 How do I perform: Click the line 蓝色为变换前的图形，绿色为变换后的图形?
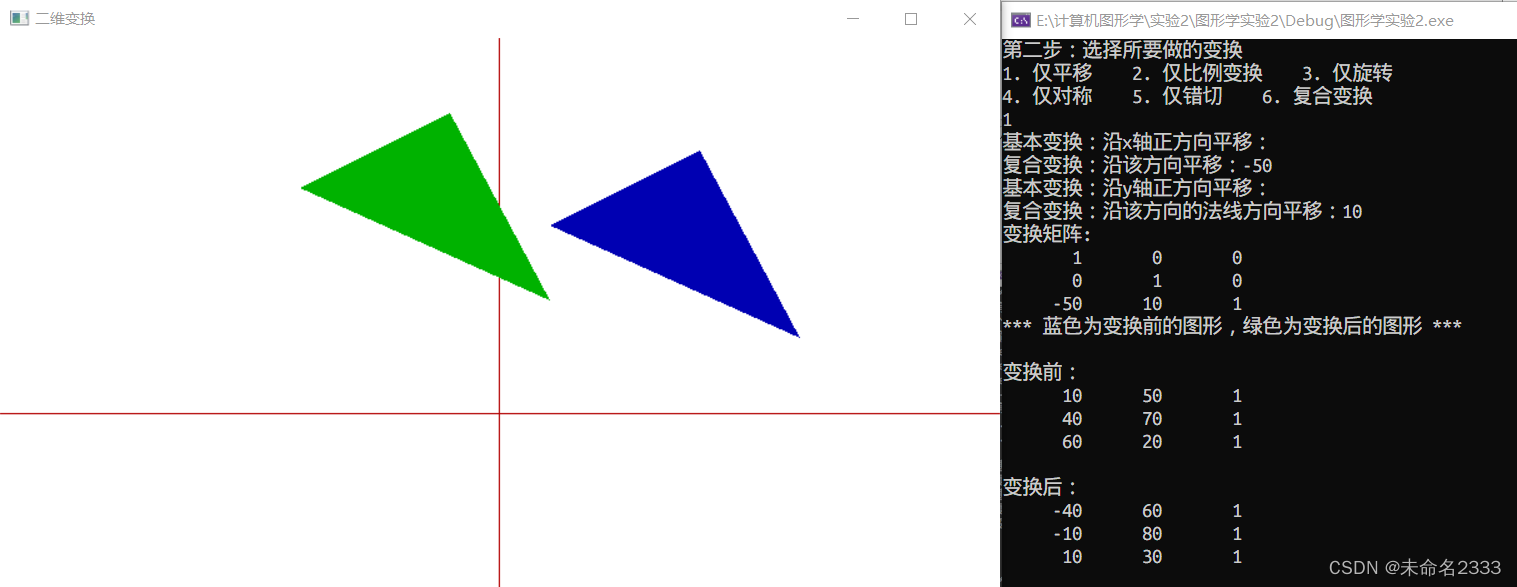coord(1232,327)
